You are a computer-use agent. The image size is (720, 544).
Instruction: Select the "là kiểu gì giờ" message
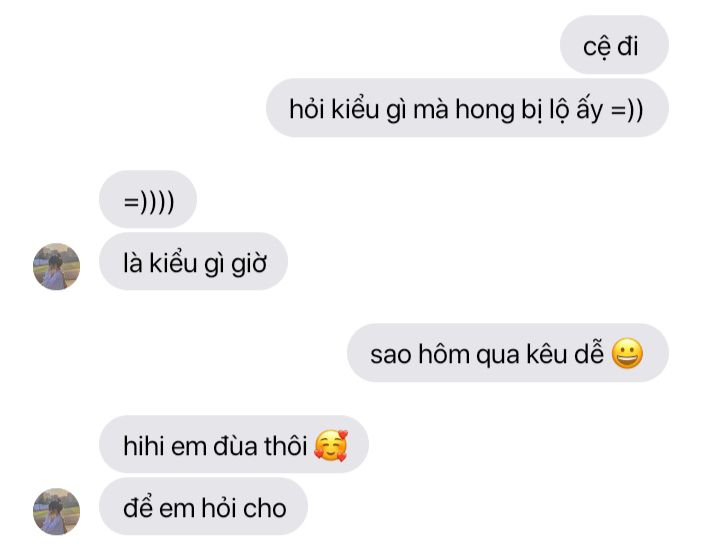pyautogui.click(x=193, y=261)
